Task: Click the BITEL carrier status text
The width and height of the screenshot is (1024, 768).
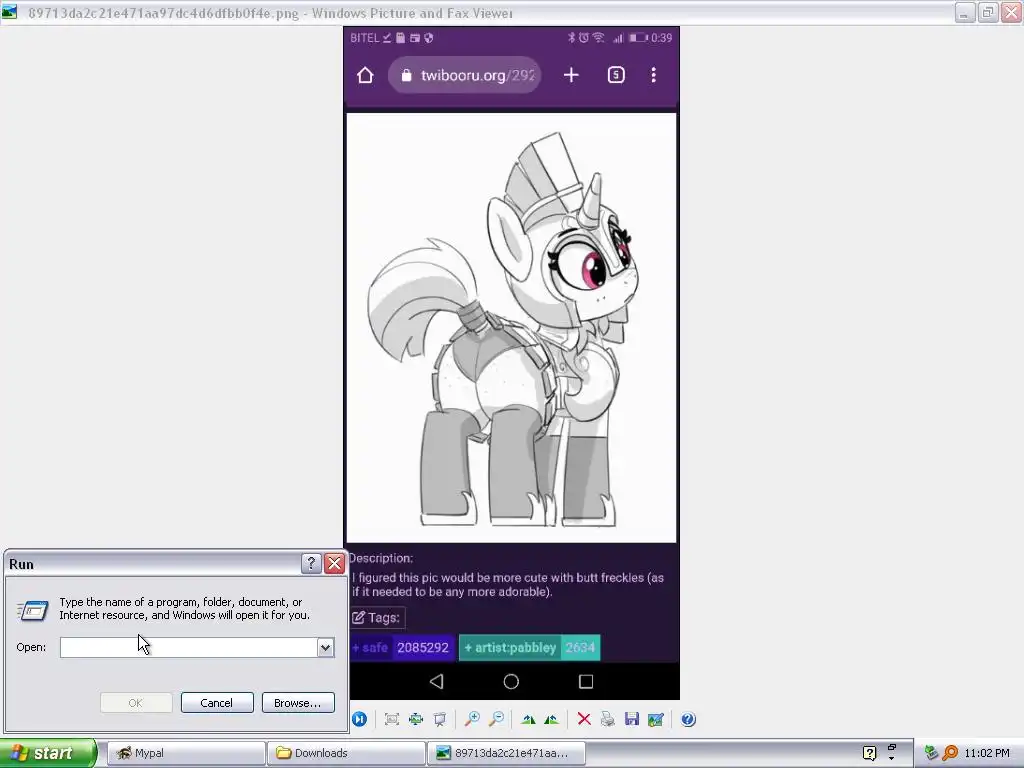Action: tap(364, 38)
